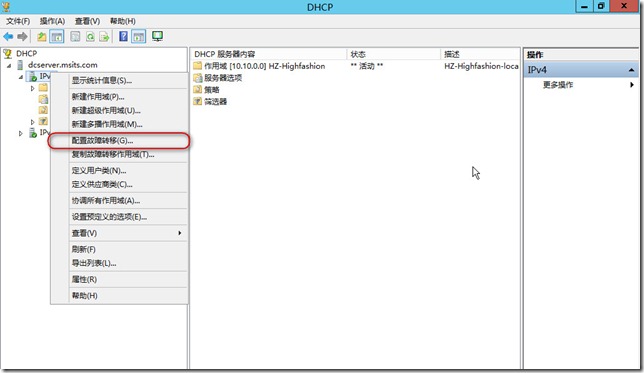
Task: Open the 帮助(H) menu in menu bar
Action: [122, 21]
